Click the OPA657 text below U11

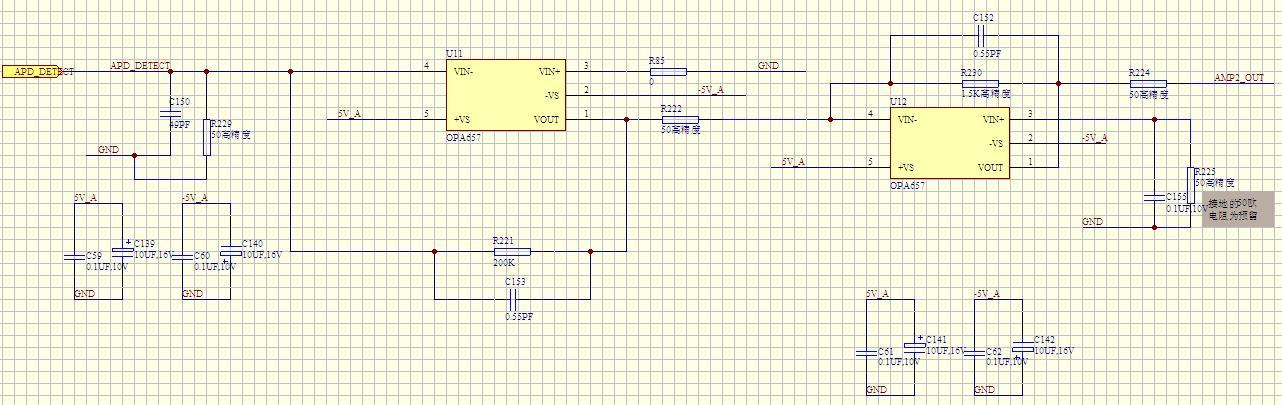coord(463,138)
